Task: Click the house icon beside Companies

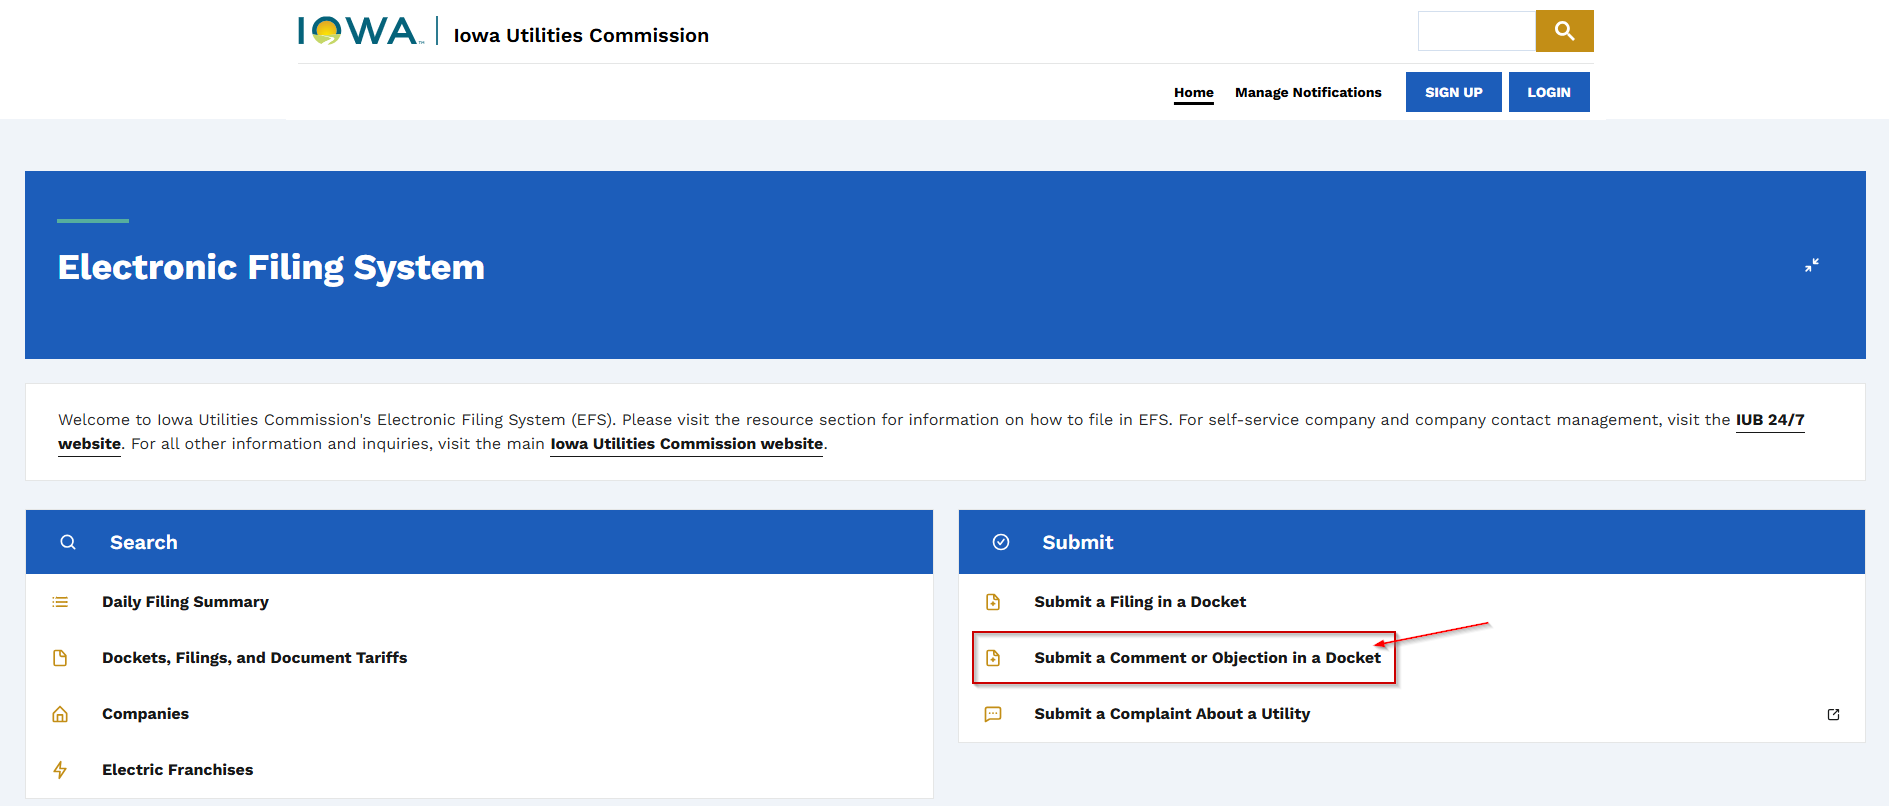Action: 60,714
